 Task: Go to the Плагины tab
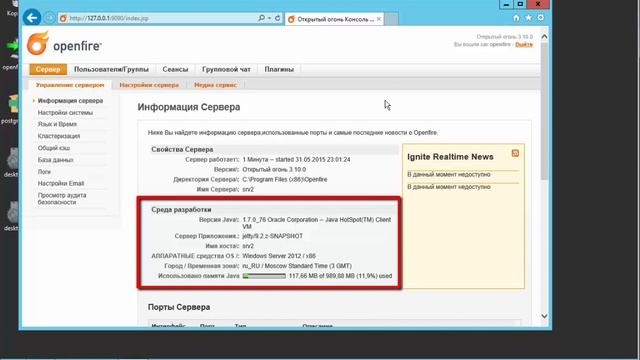[279, 69]
